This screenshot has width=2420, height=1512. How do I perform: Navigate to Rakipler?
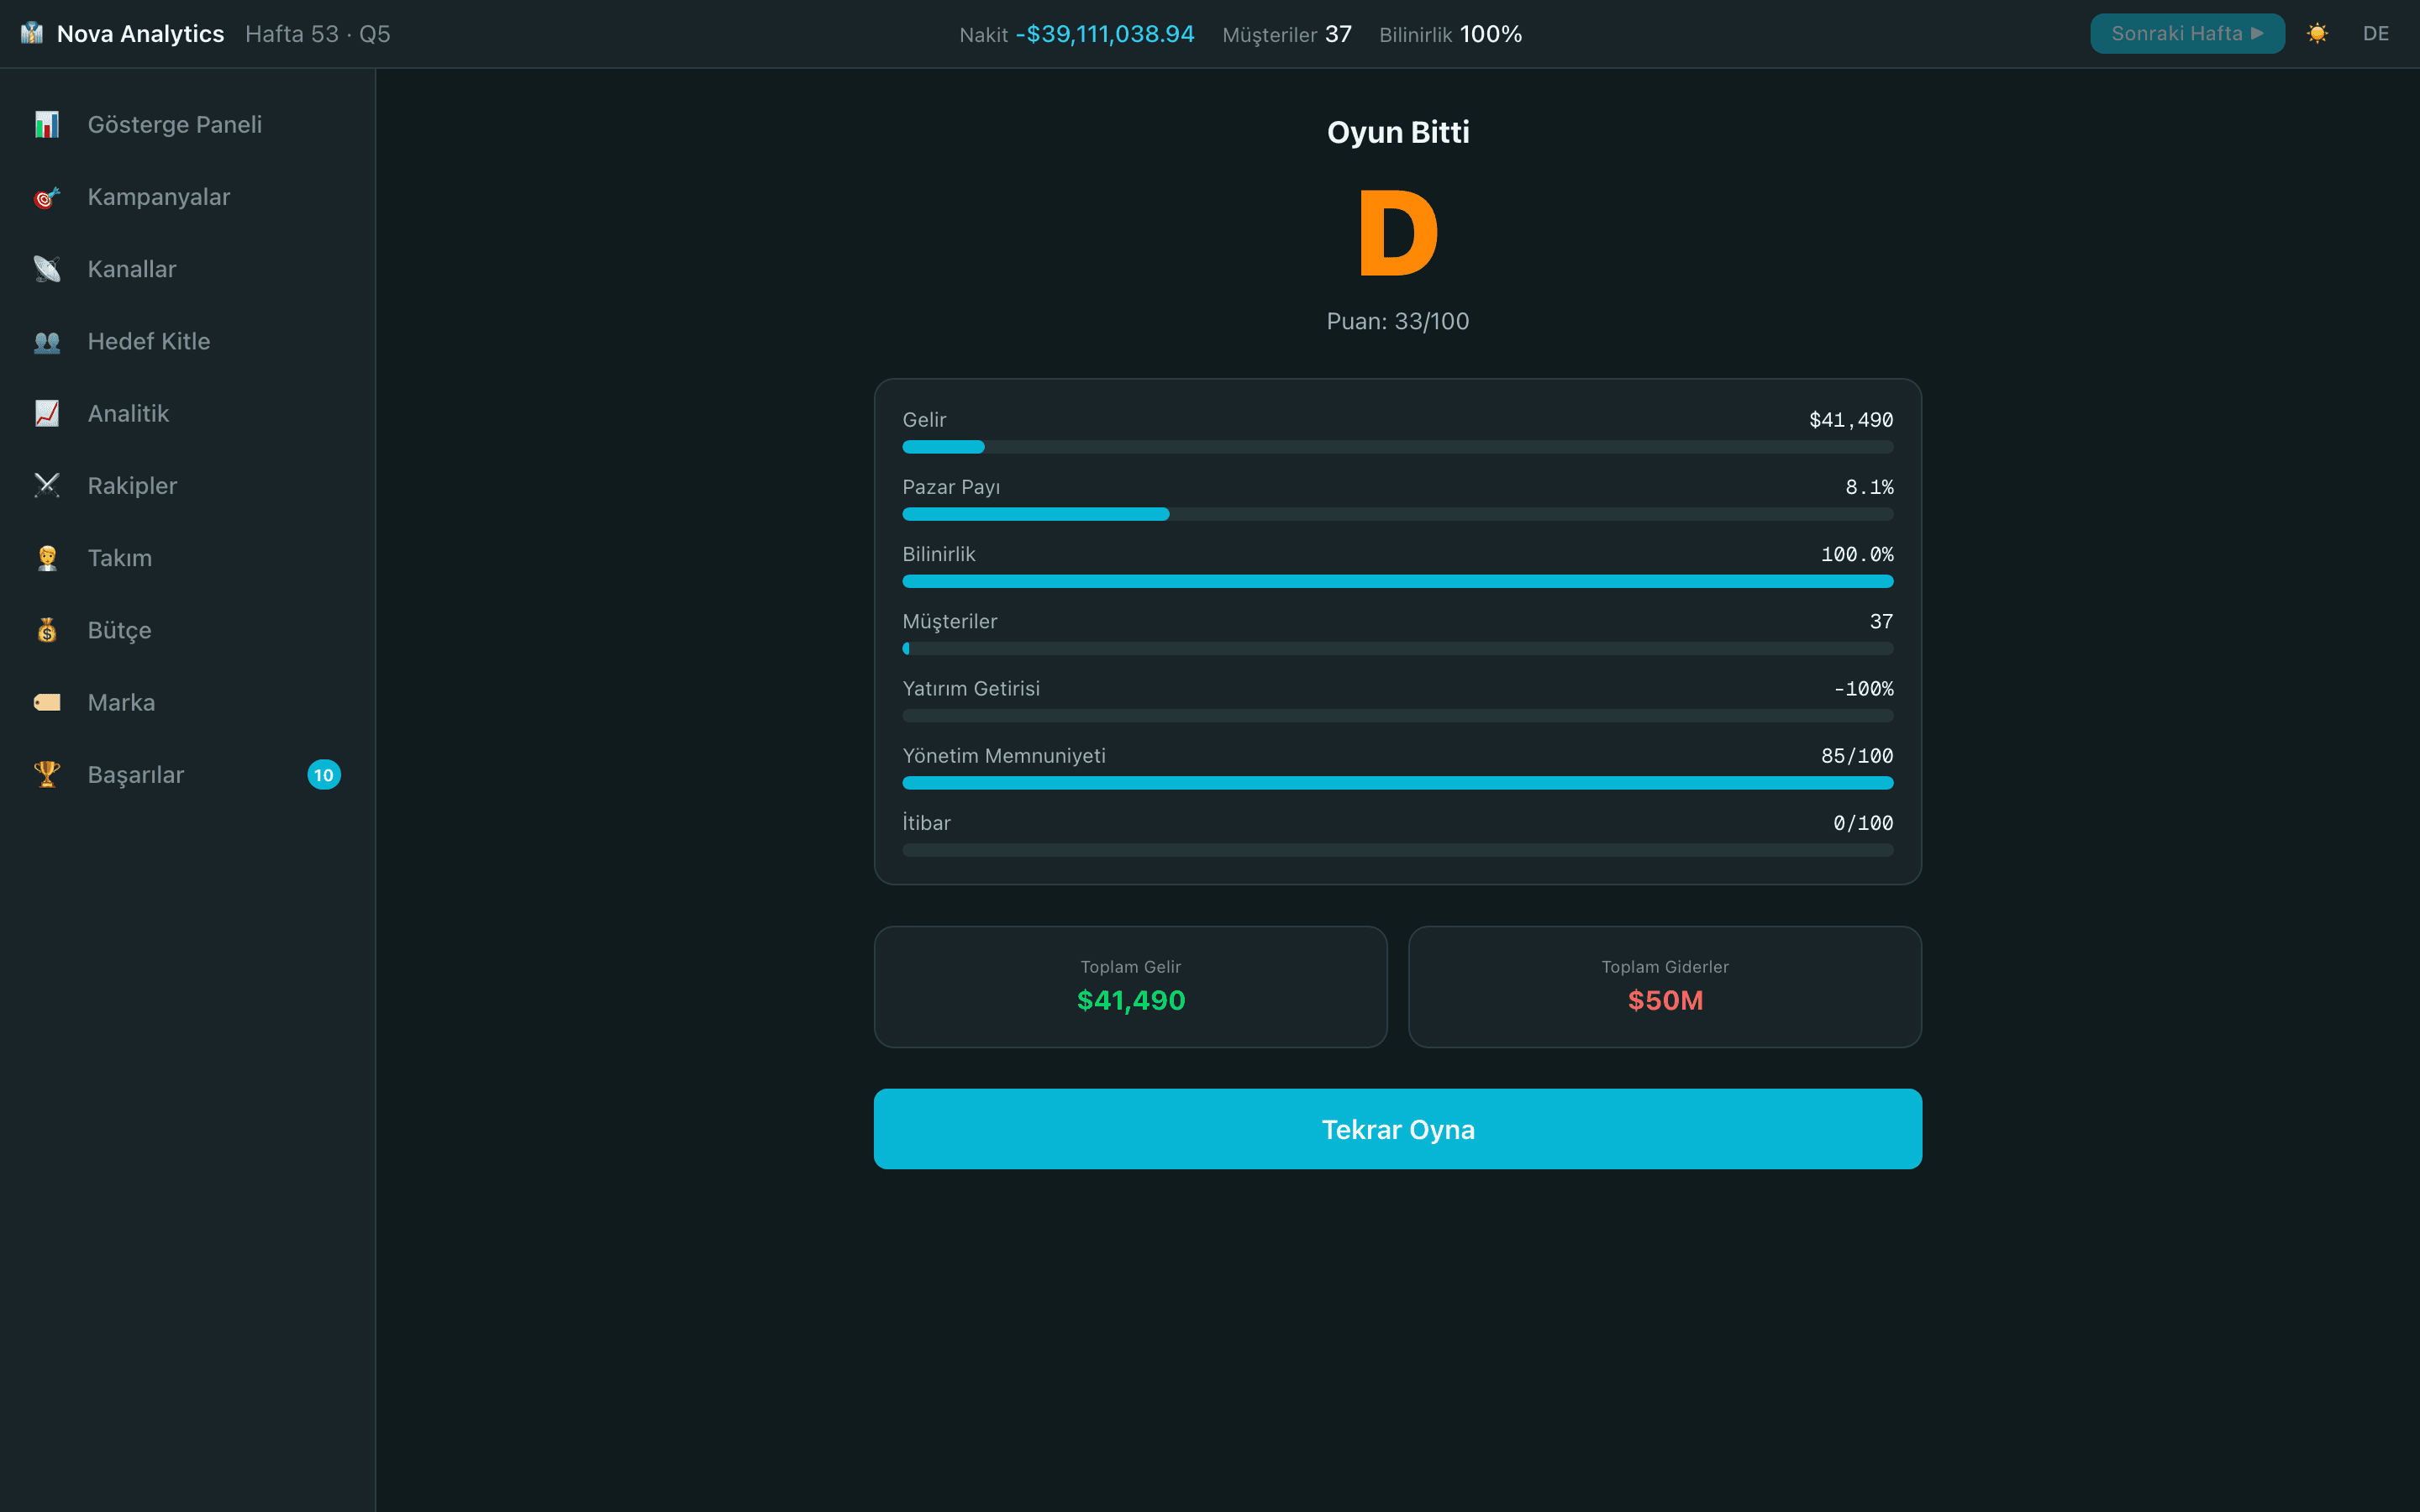187,485
